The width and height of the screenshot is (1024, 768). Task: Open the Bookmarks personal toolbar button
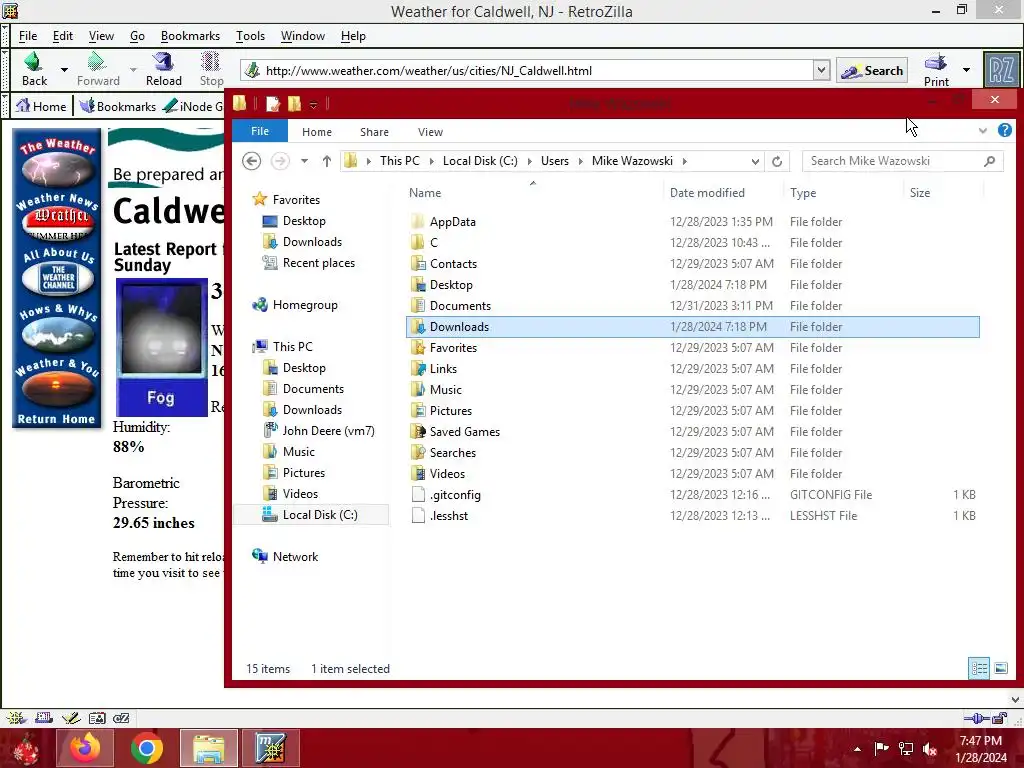pyautogui.click(x=118, y=106)
